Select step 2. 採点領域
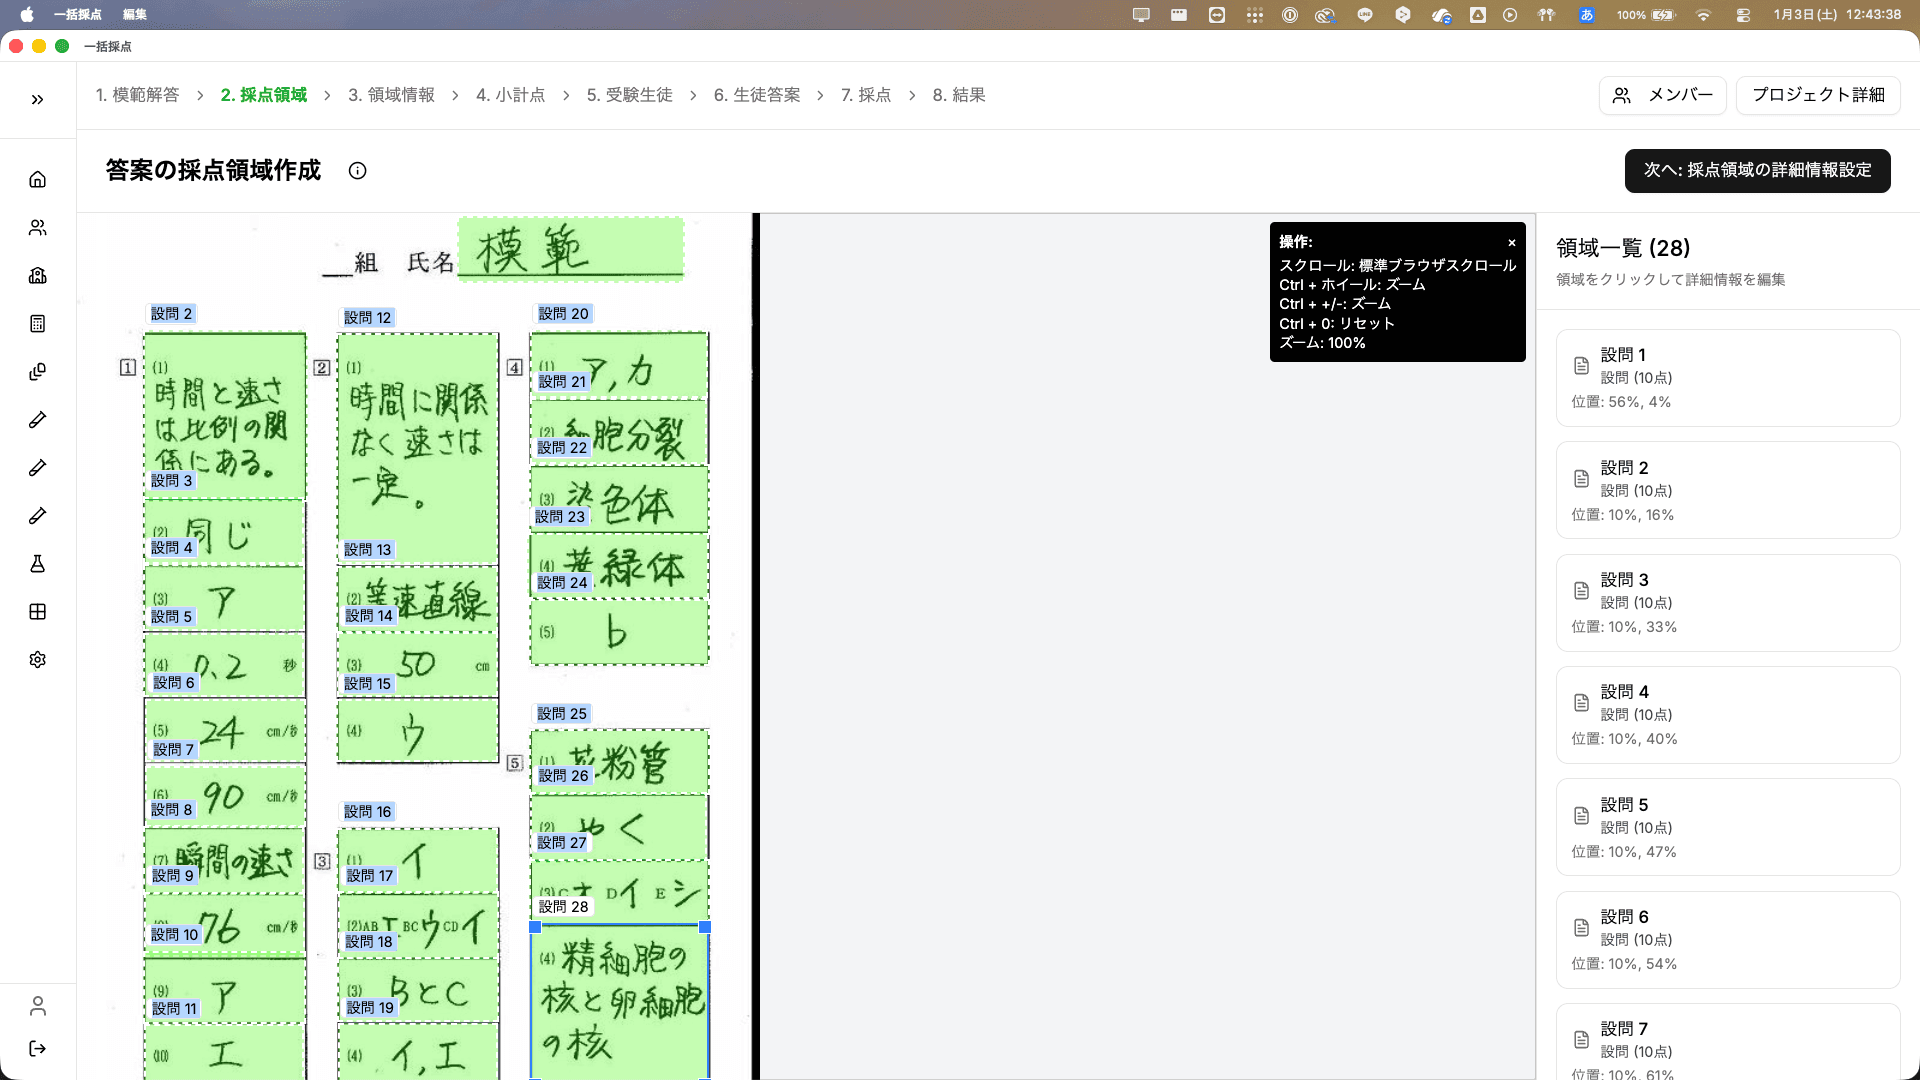This screenshot has height=1080, width=1920. click(x=264, y=95)
